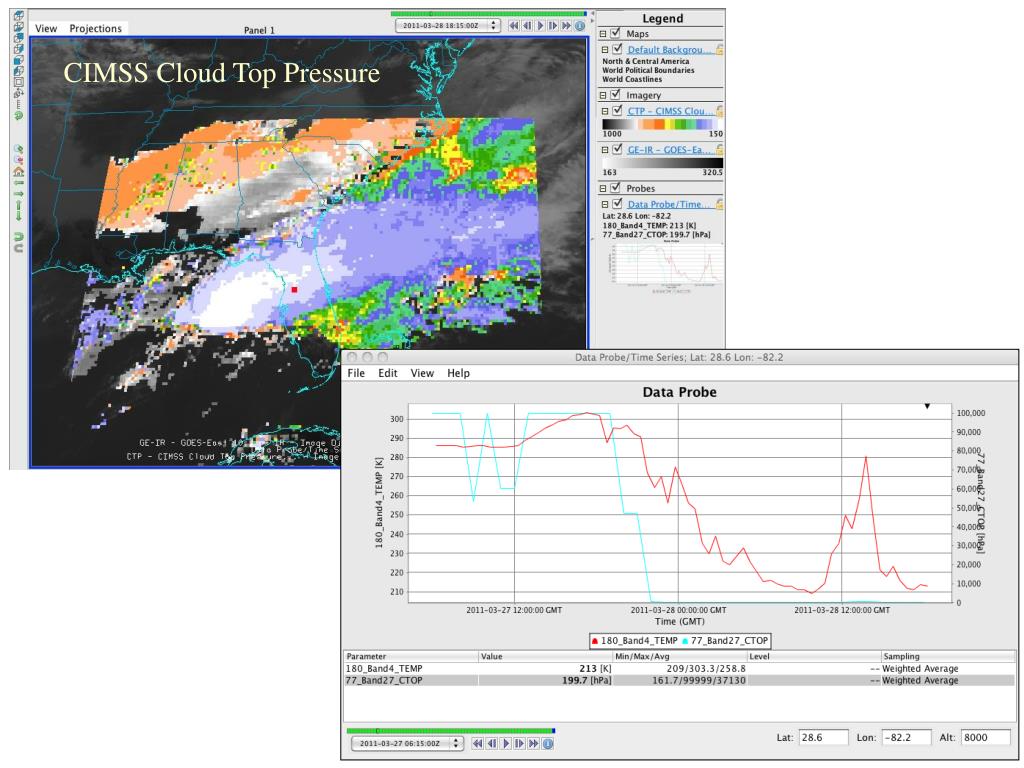
Task: Click the GE-IR grayscale bar 163 to 320.5
Action: click(x=662, y=163)
